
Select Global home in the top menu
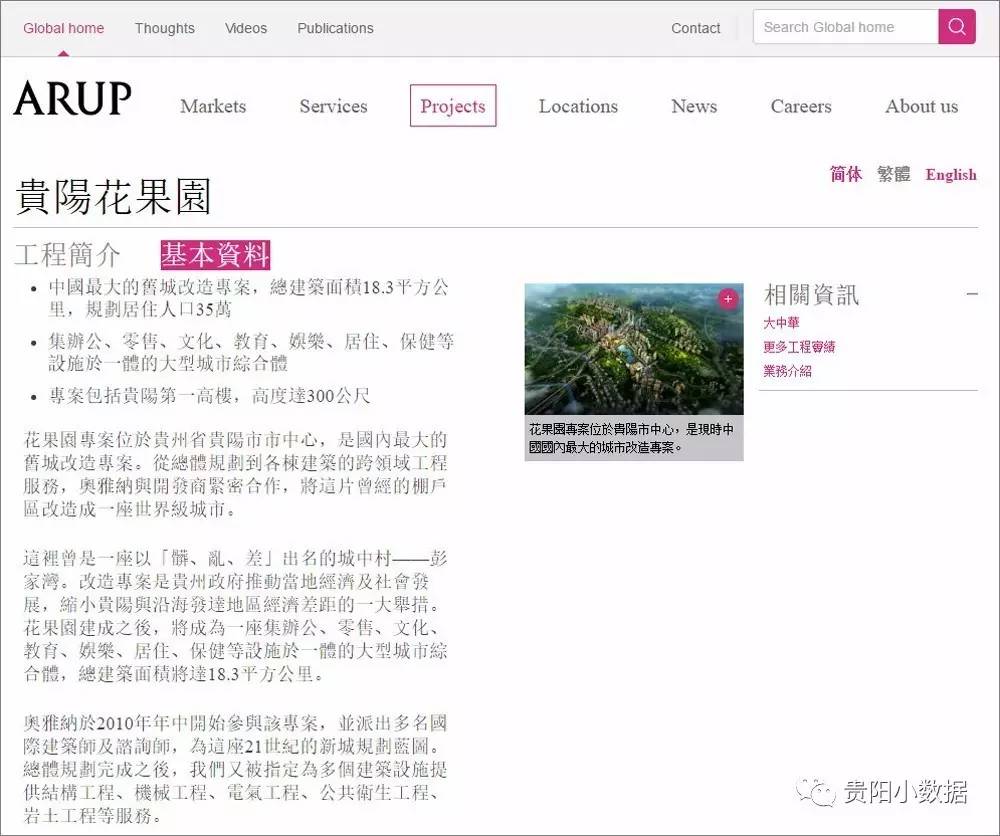[63, 28]
